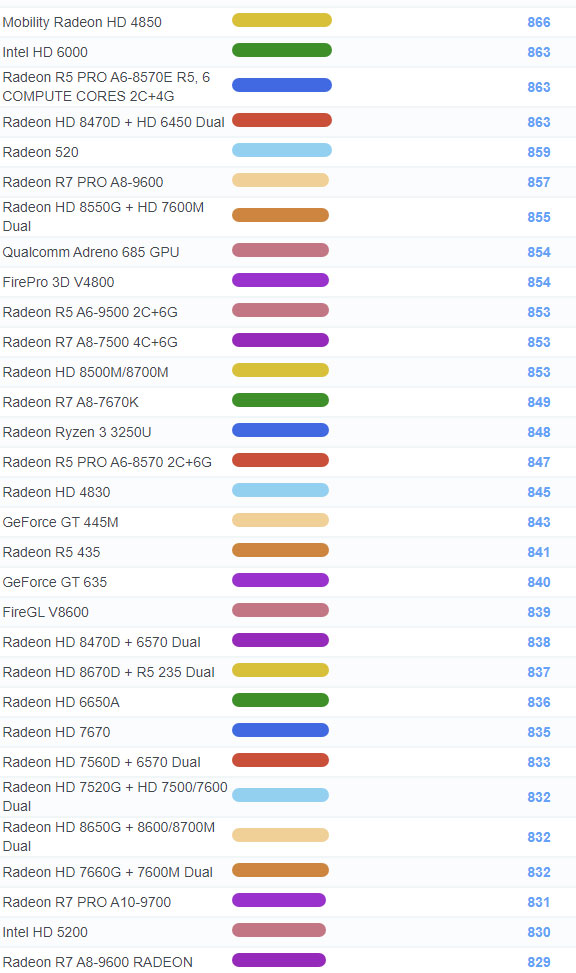Click score 866 for Mobility Radeon HD 4850
Image resolution: width=576 pixels, height=973 pixels.
click(x=539, y=22)
